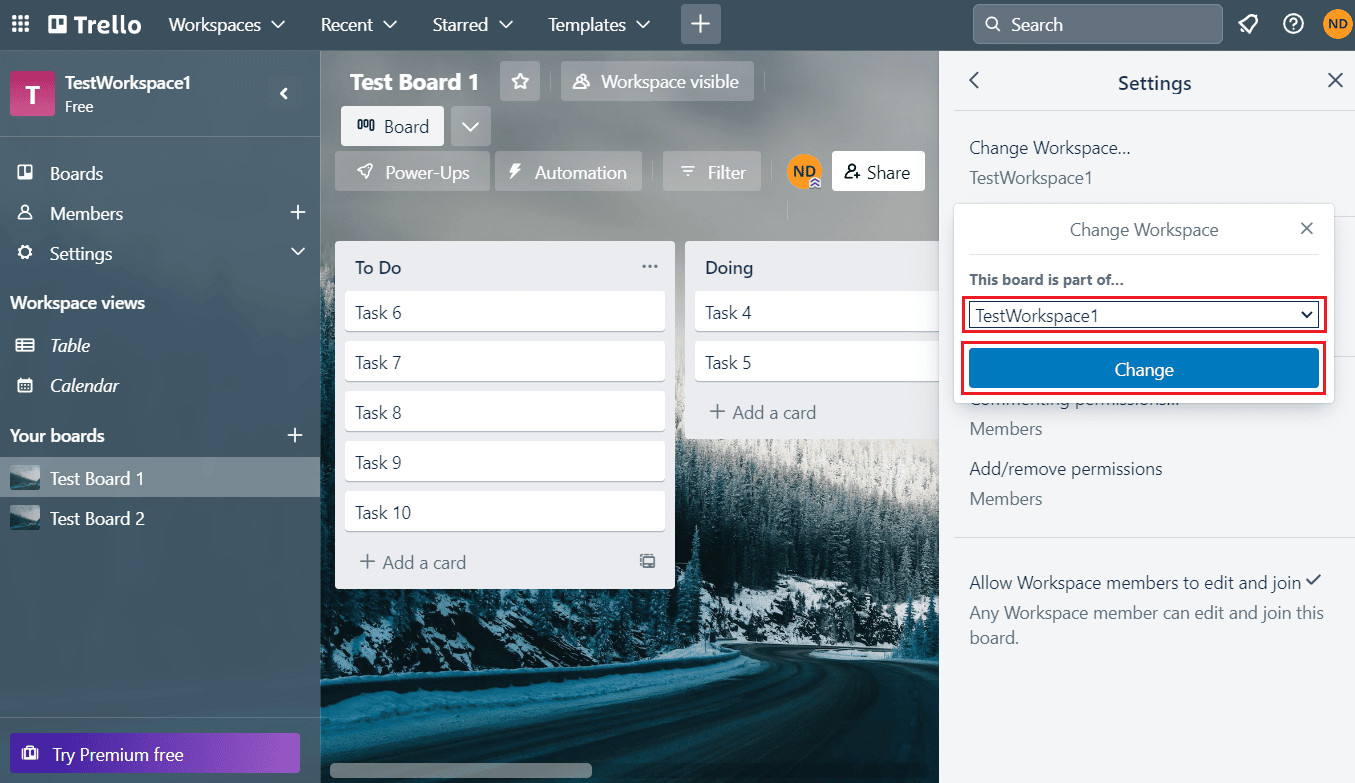The image size is (1355, 783).
Task: Create a new board with the plus icon
Action: coord(295,436)
